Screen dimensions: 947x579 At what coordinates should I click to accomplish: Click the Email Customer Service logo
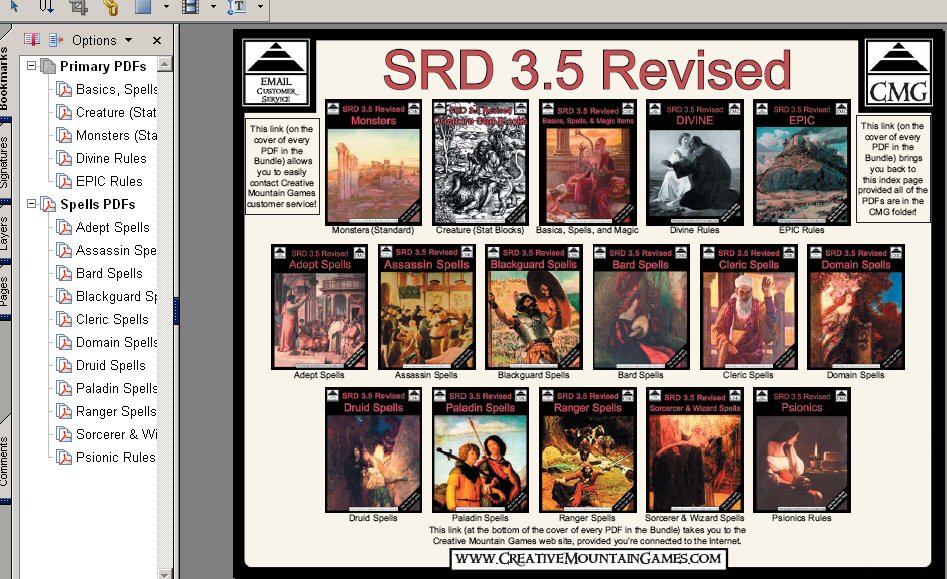[276, 72]
